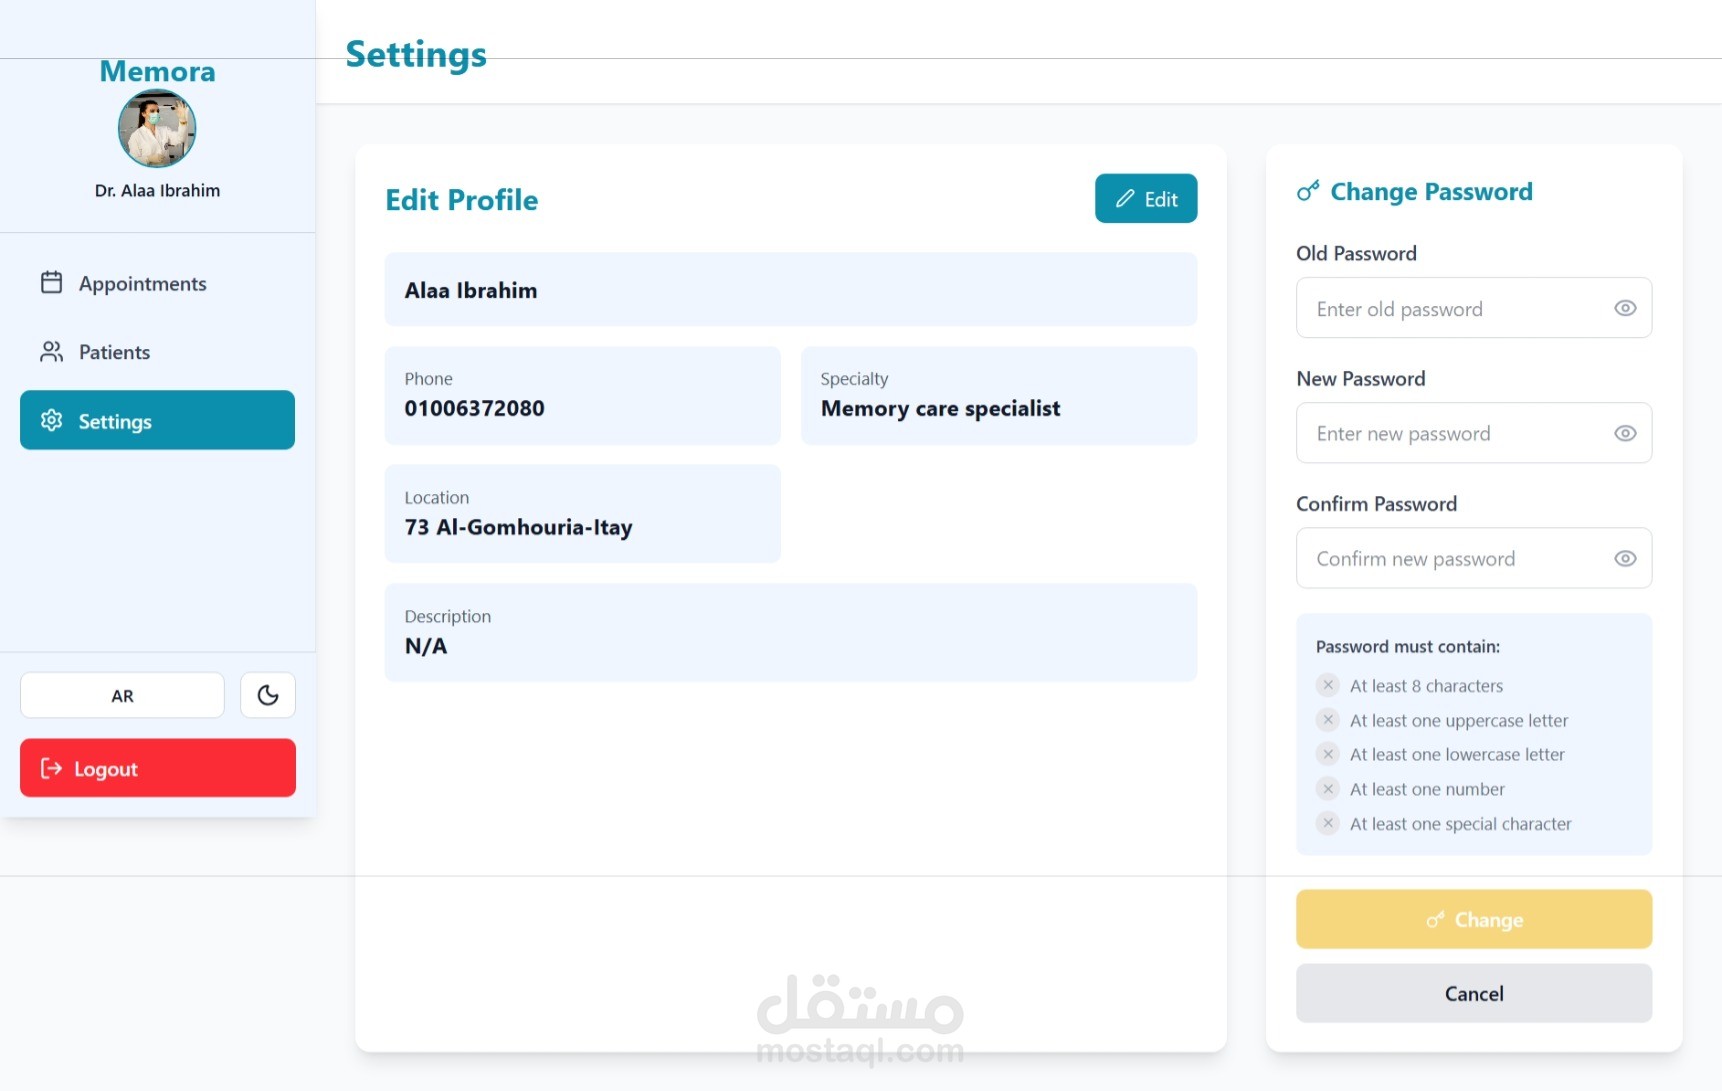Click the people icon beside Patients
The image size is (1722, 1091).
coord(51,352)
